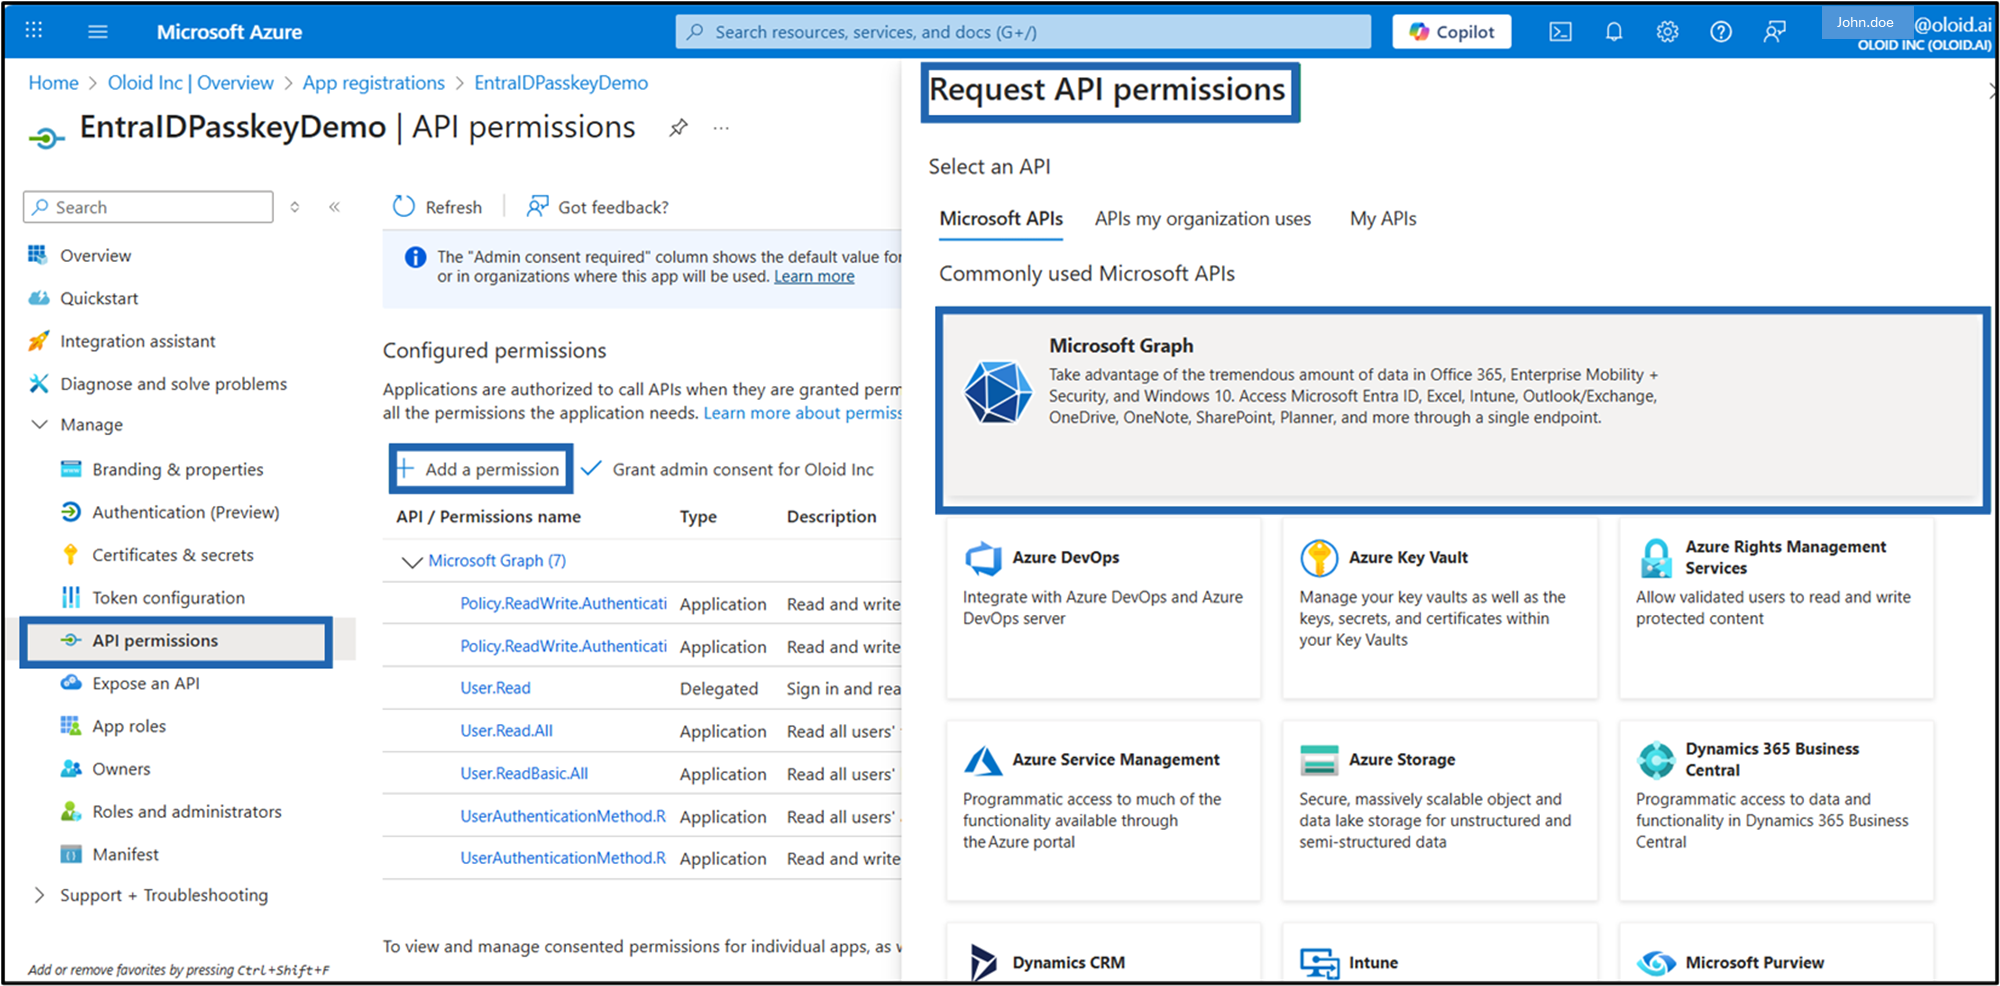Open Token configuration in sidebar
Screen dimensions: 2000x986
tap(168, 598)
